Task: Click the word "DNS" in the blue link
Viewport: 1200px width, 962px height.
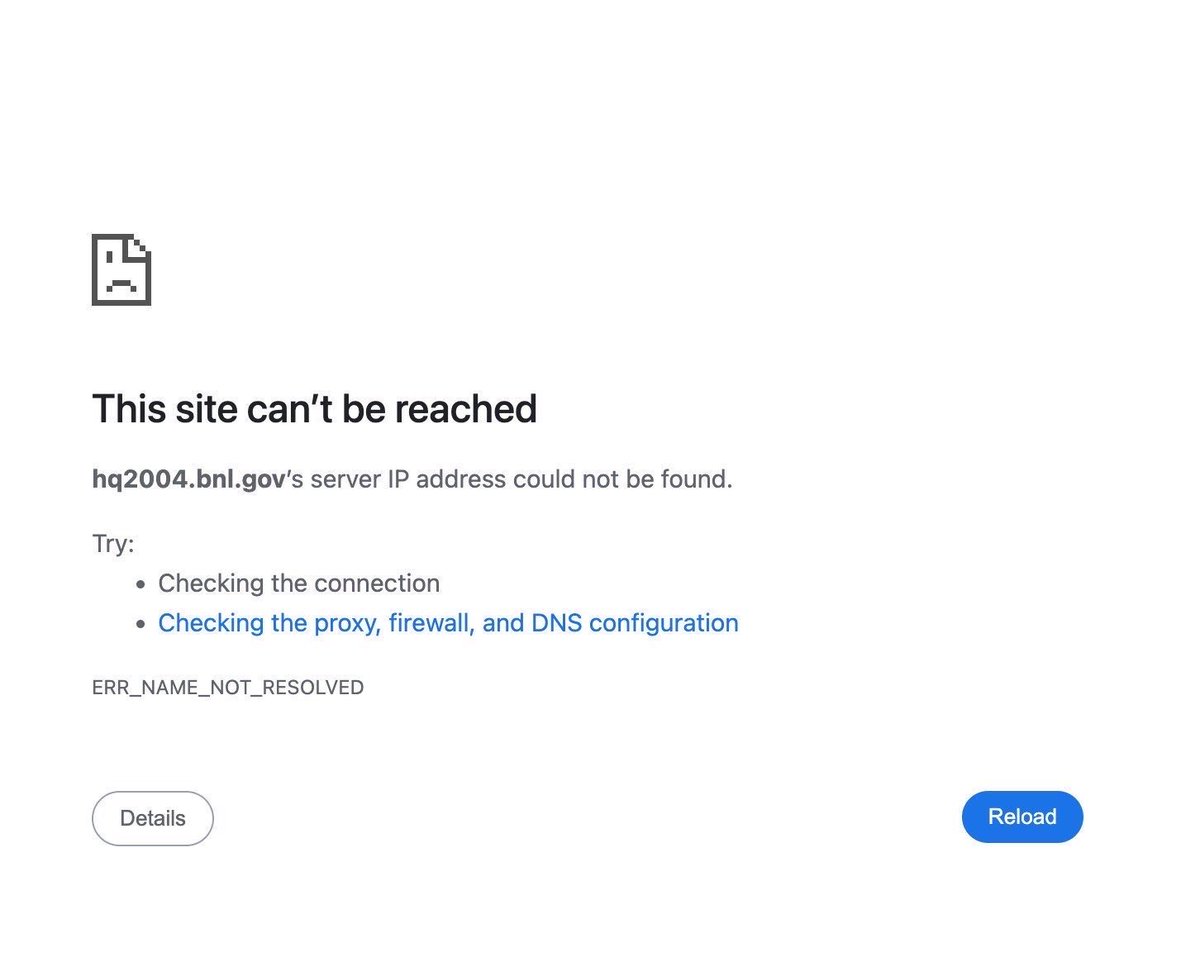Action: tap(556, 623)
